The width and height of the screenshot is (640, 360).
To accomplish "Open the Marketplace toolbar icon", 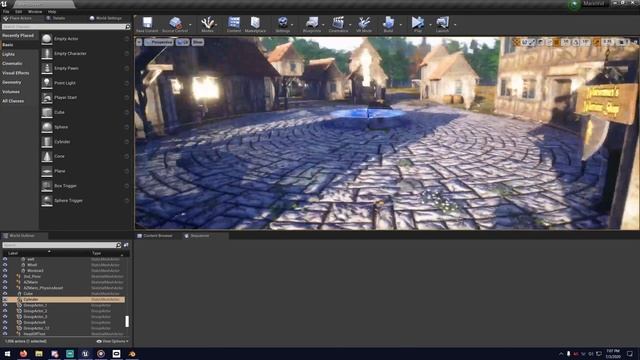I will pyautogui.click(x=255, y=22).
